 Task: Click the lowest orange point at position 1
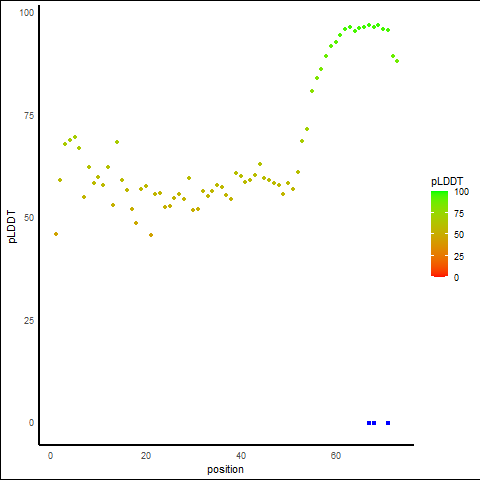(56, 234)
